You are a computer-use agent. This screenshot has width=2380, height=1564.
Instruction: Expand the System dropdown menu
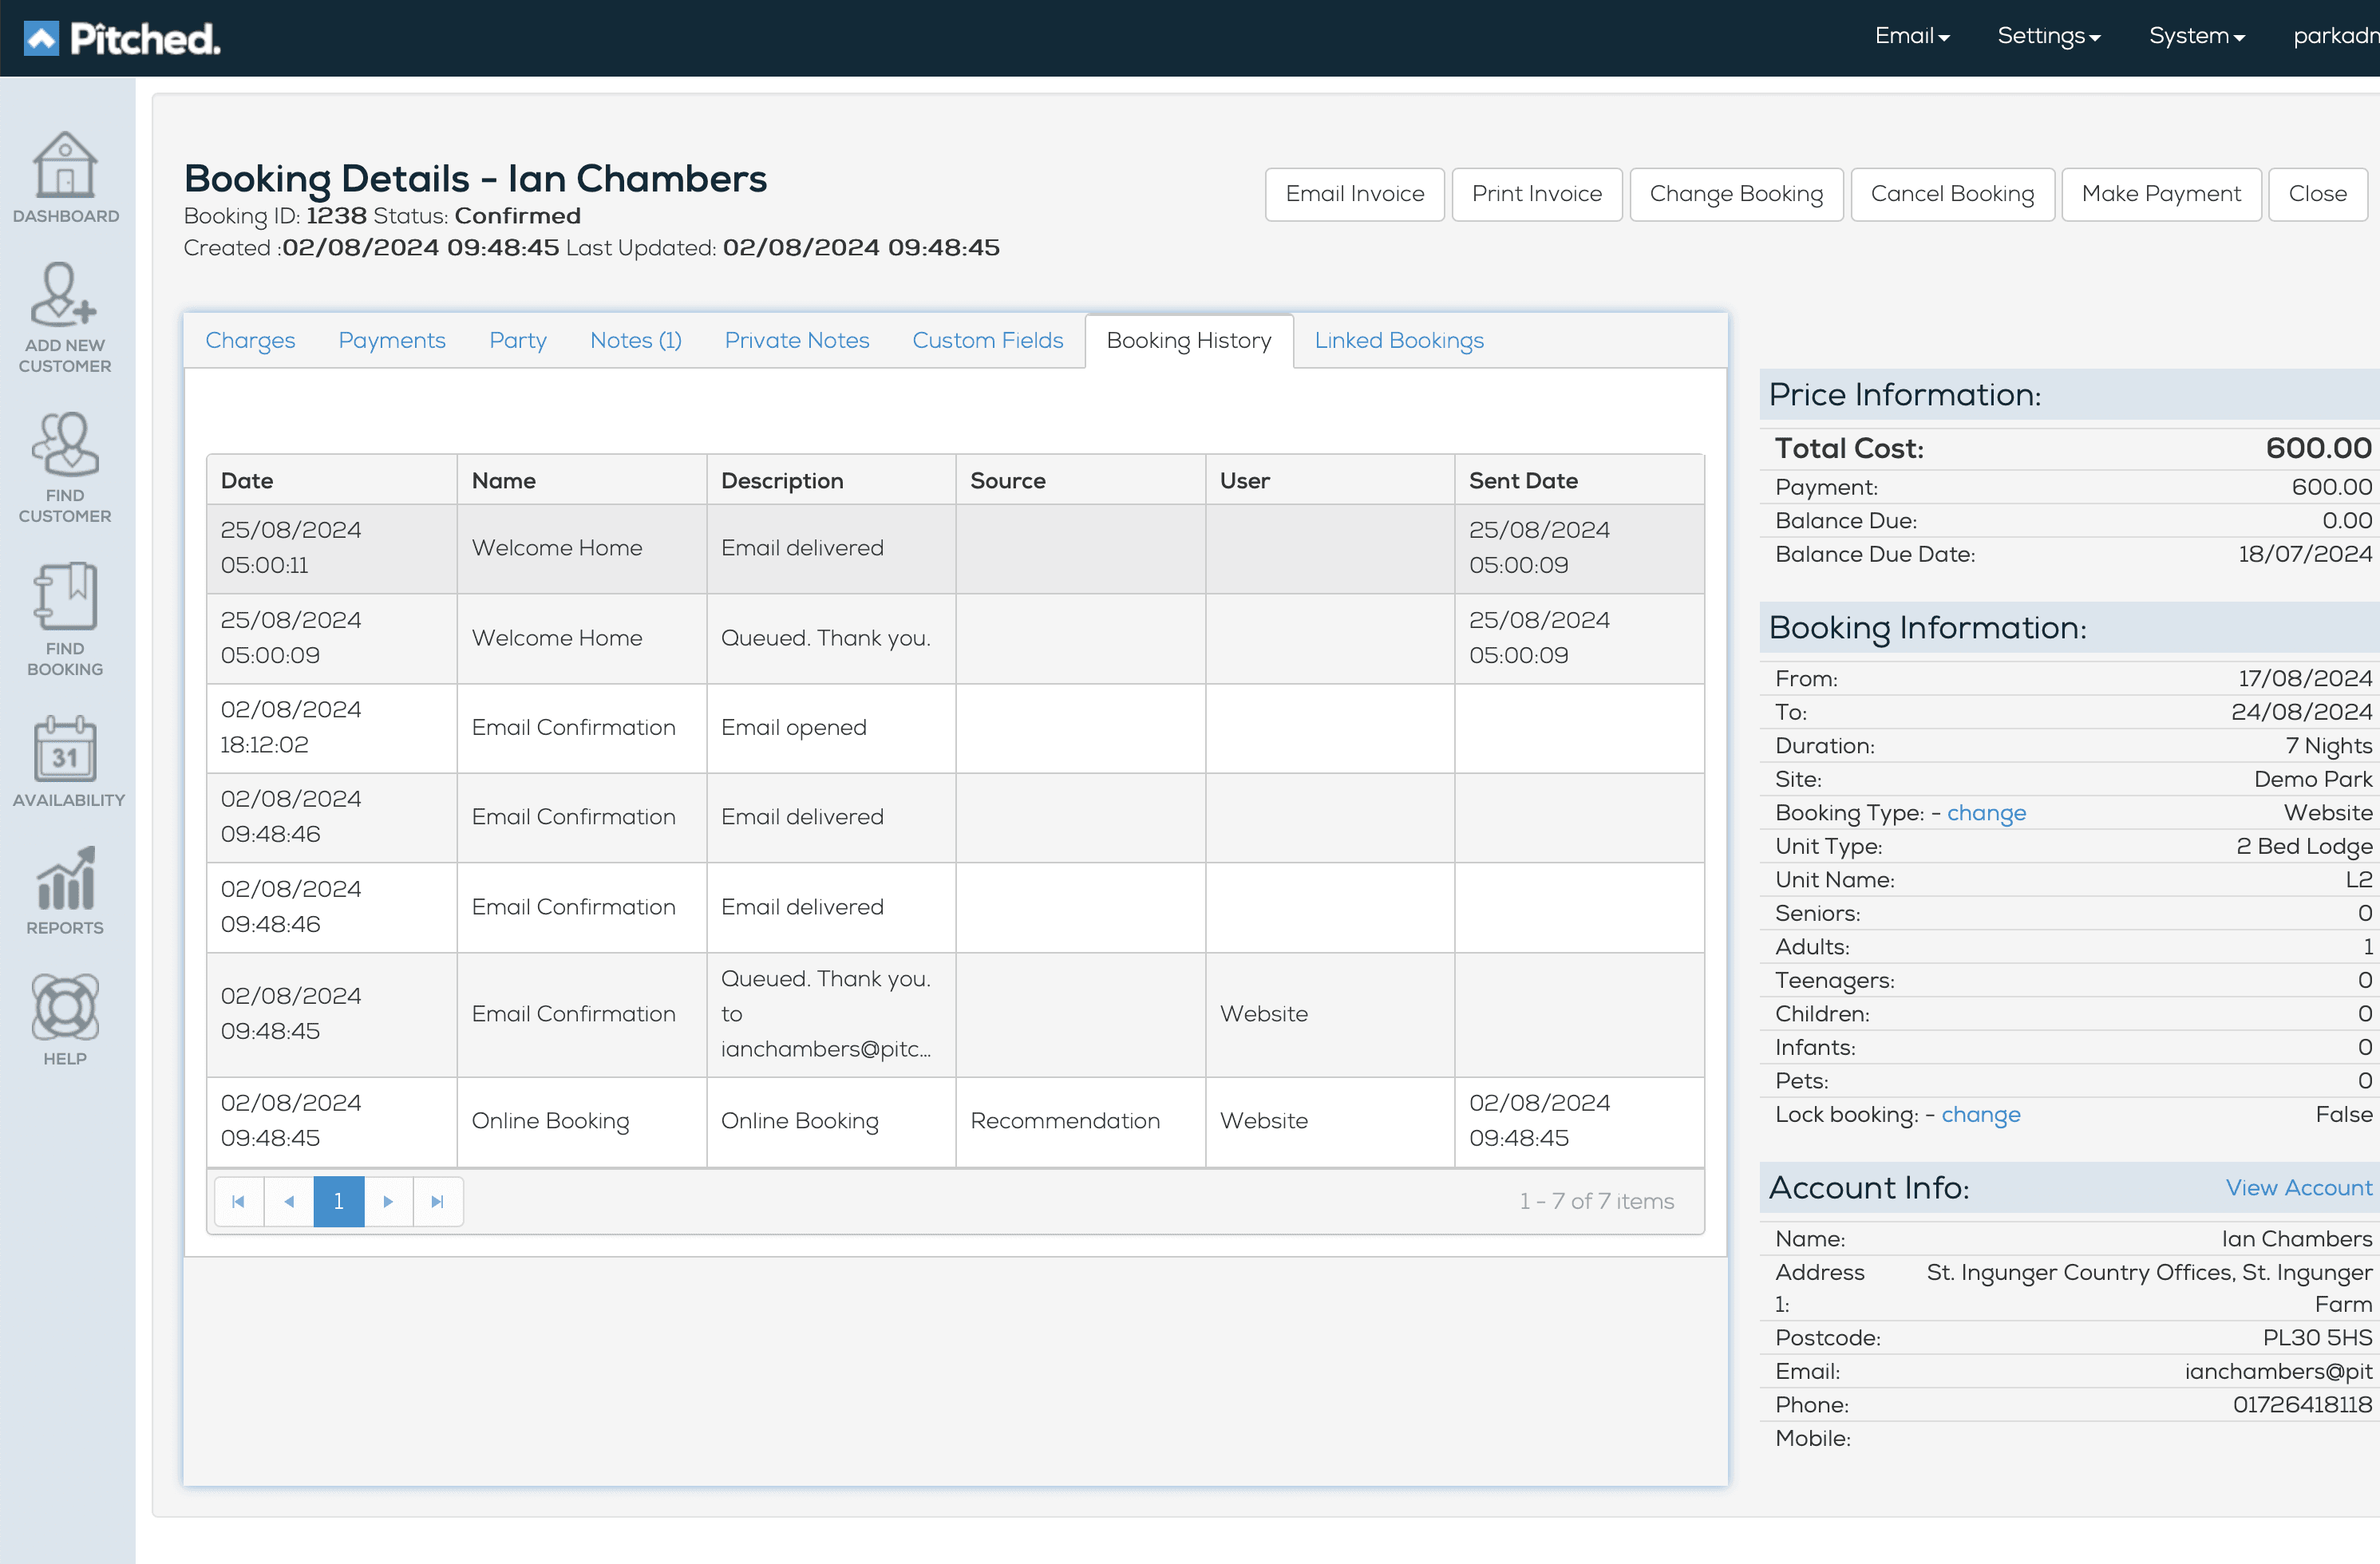pos(2196,36)
